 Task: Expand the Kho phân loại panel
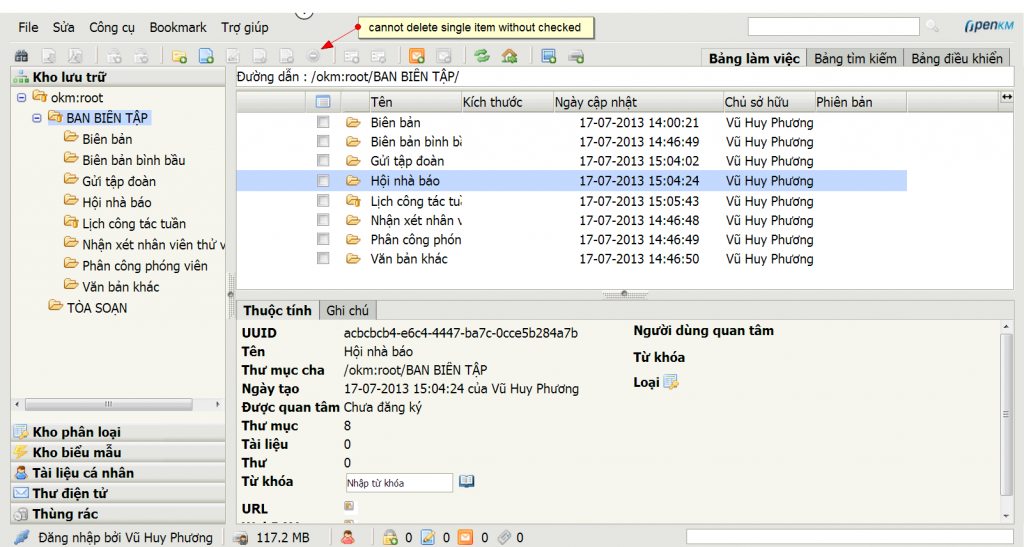coord(77,432)
